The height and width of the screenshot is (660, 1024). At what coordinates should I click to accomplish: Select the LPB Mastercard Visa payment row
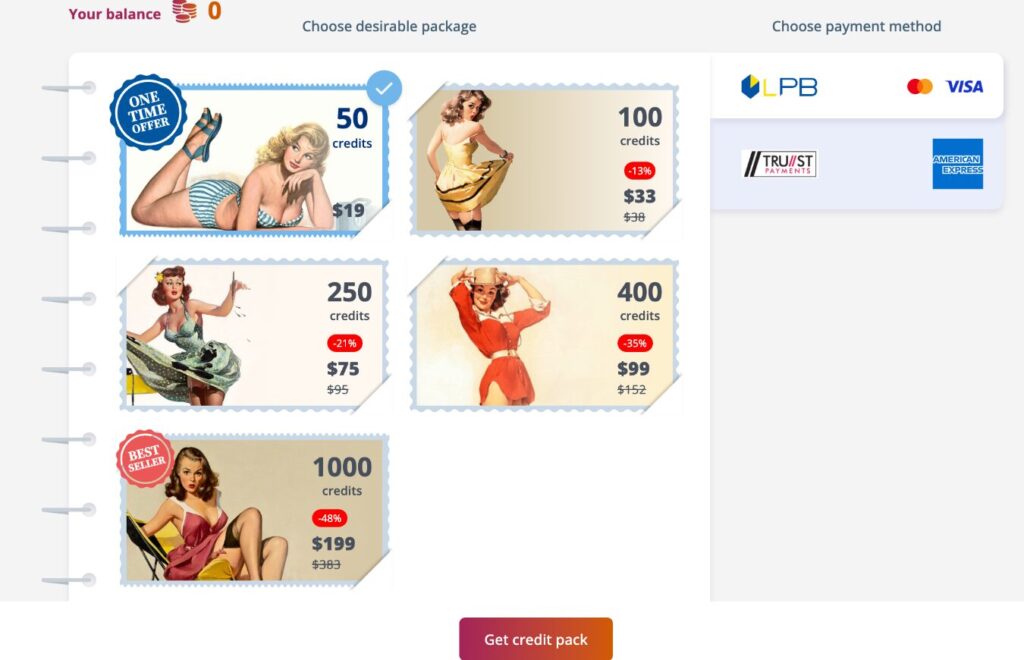coord(857,86)
